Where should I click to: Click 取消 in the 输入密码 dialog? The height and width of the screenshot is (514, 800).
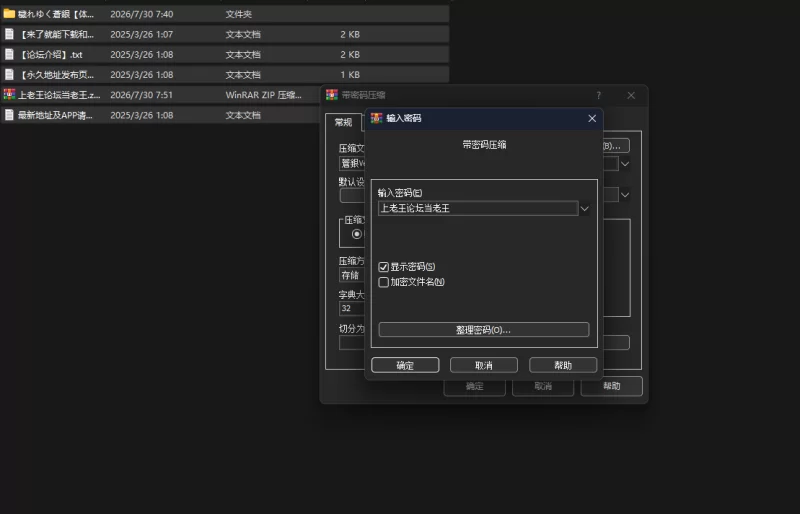(x=484, y=365)
